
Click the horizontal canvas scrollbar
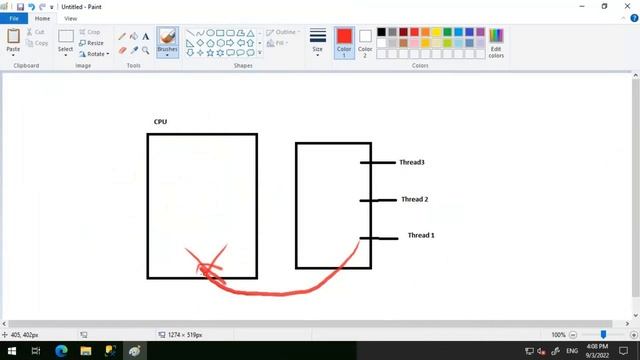tap(310, 324)
